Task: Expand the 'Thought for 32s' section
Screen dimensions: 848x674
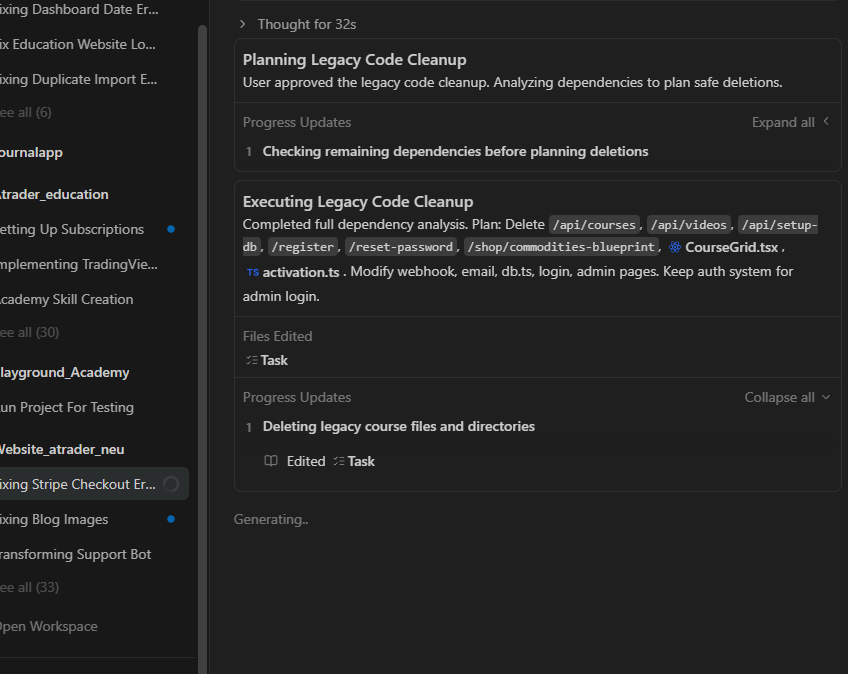Action: (x=298, y=23)
